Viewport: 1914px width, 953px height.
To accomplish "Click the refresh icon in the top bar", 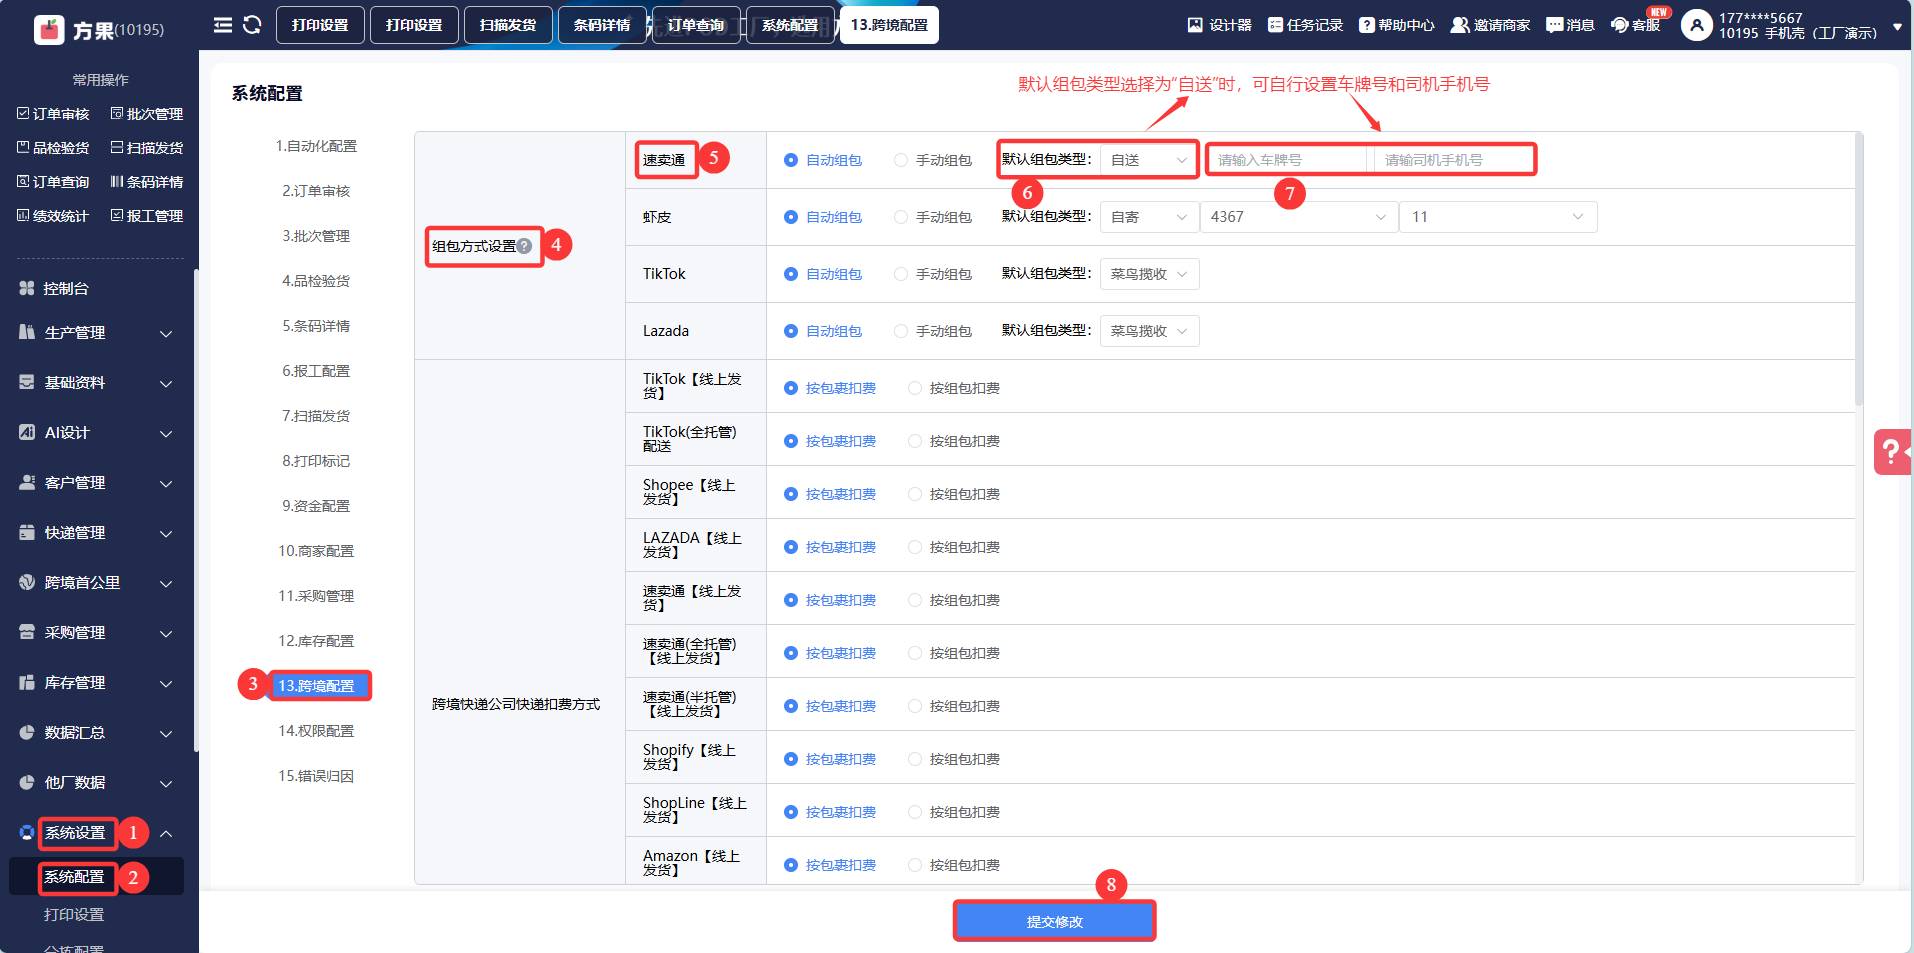I will pos(252,25).
